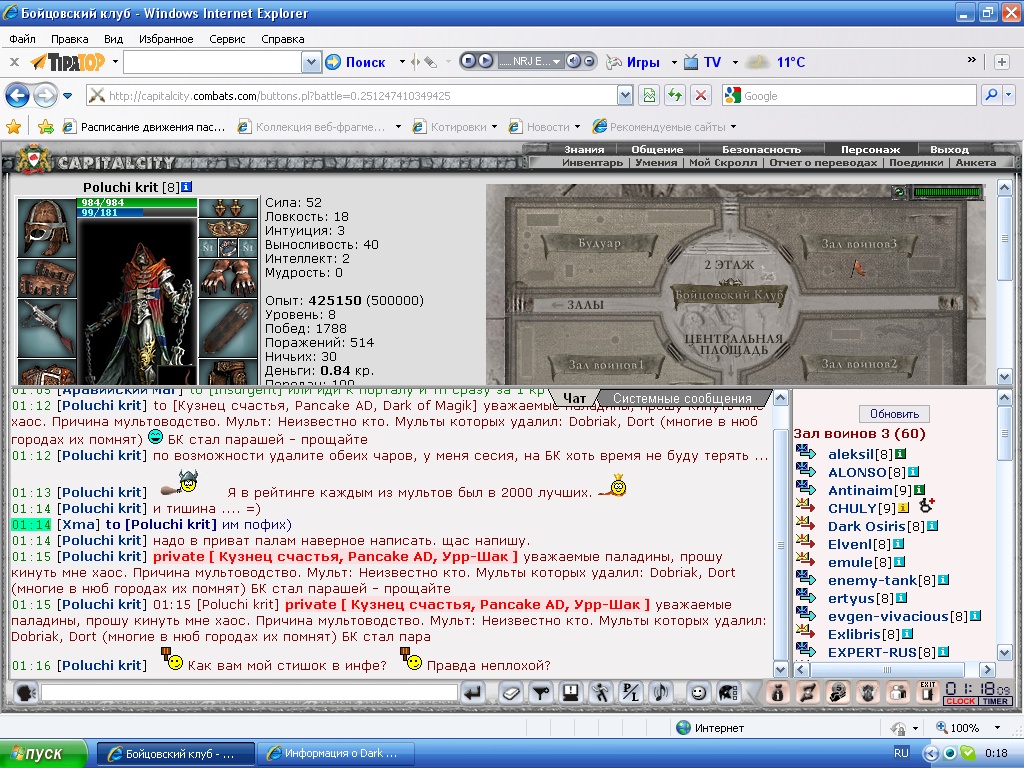
Task: Click the info icon next to ALONSO
Action: pyautogui.click(x=914, y=472)
